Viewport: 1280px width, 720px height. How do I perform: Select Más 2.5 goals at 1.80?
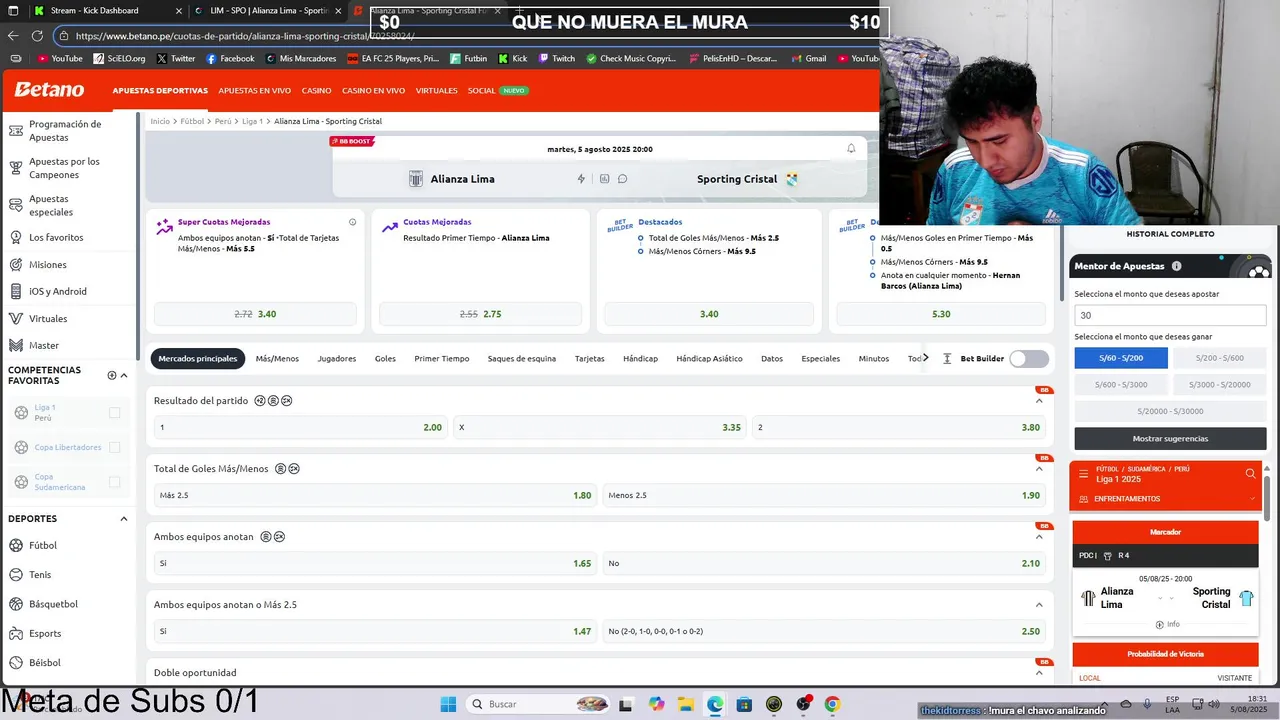click(x=375, y=495)
